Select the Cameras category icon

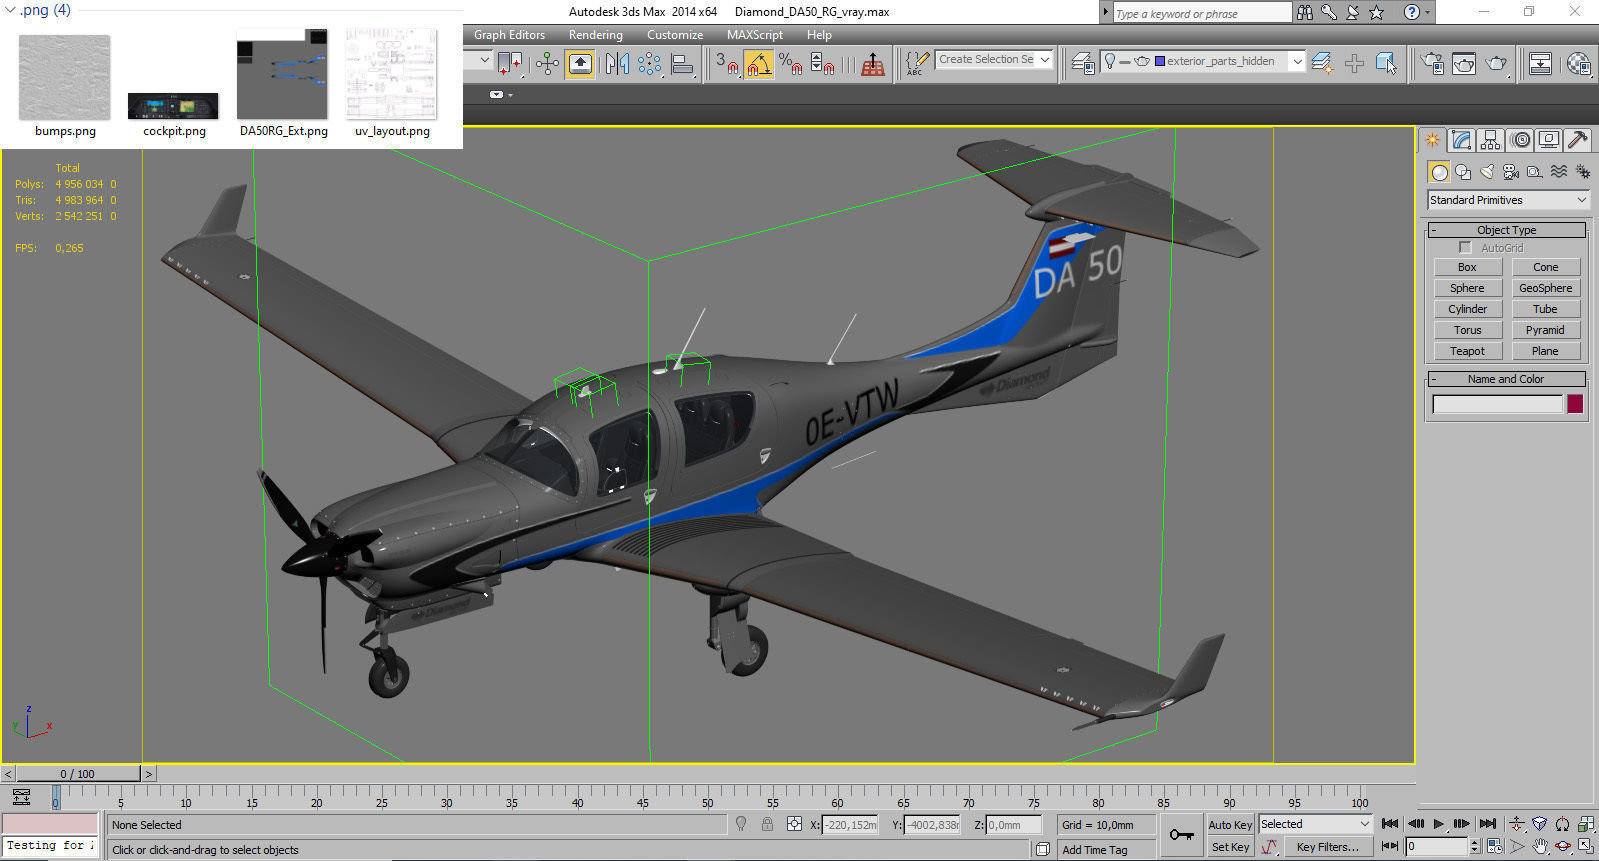1511,172
